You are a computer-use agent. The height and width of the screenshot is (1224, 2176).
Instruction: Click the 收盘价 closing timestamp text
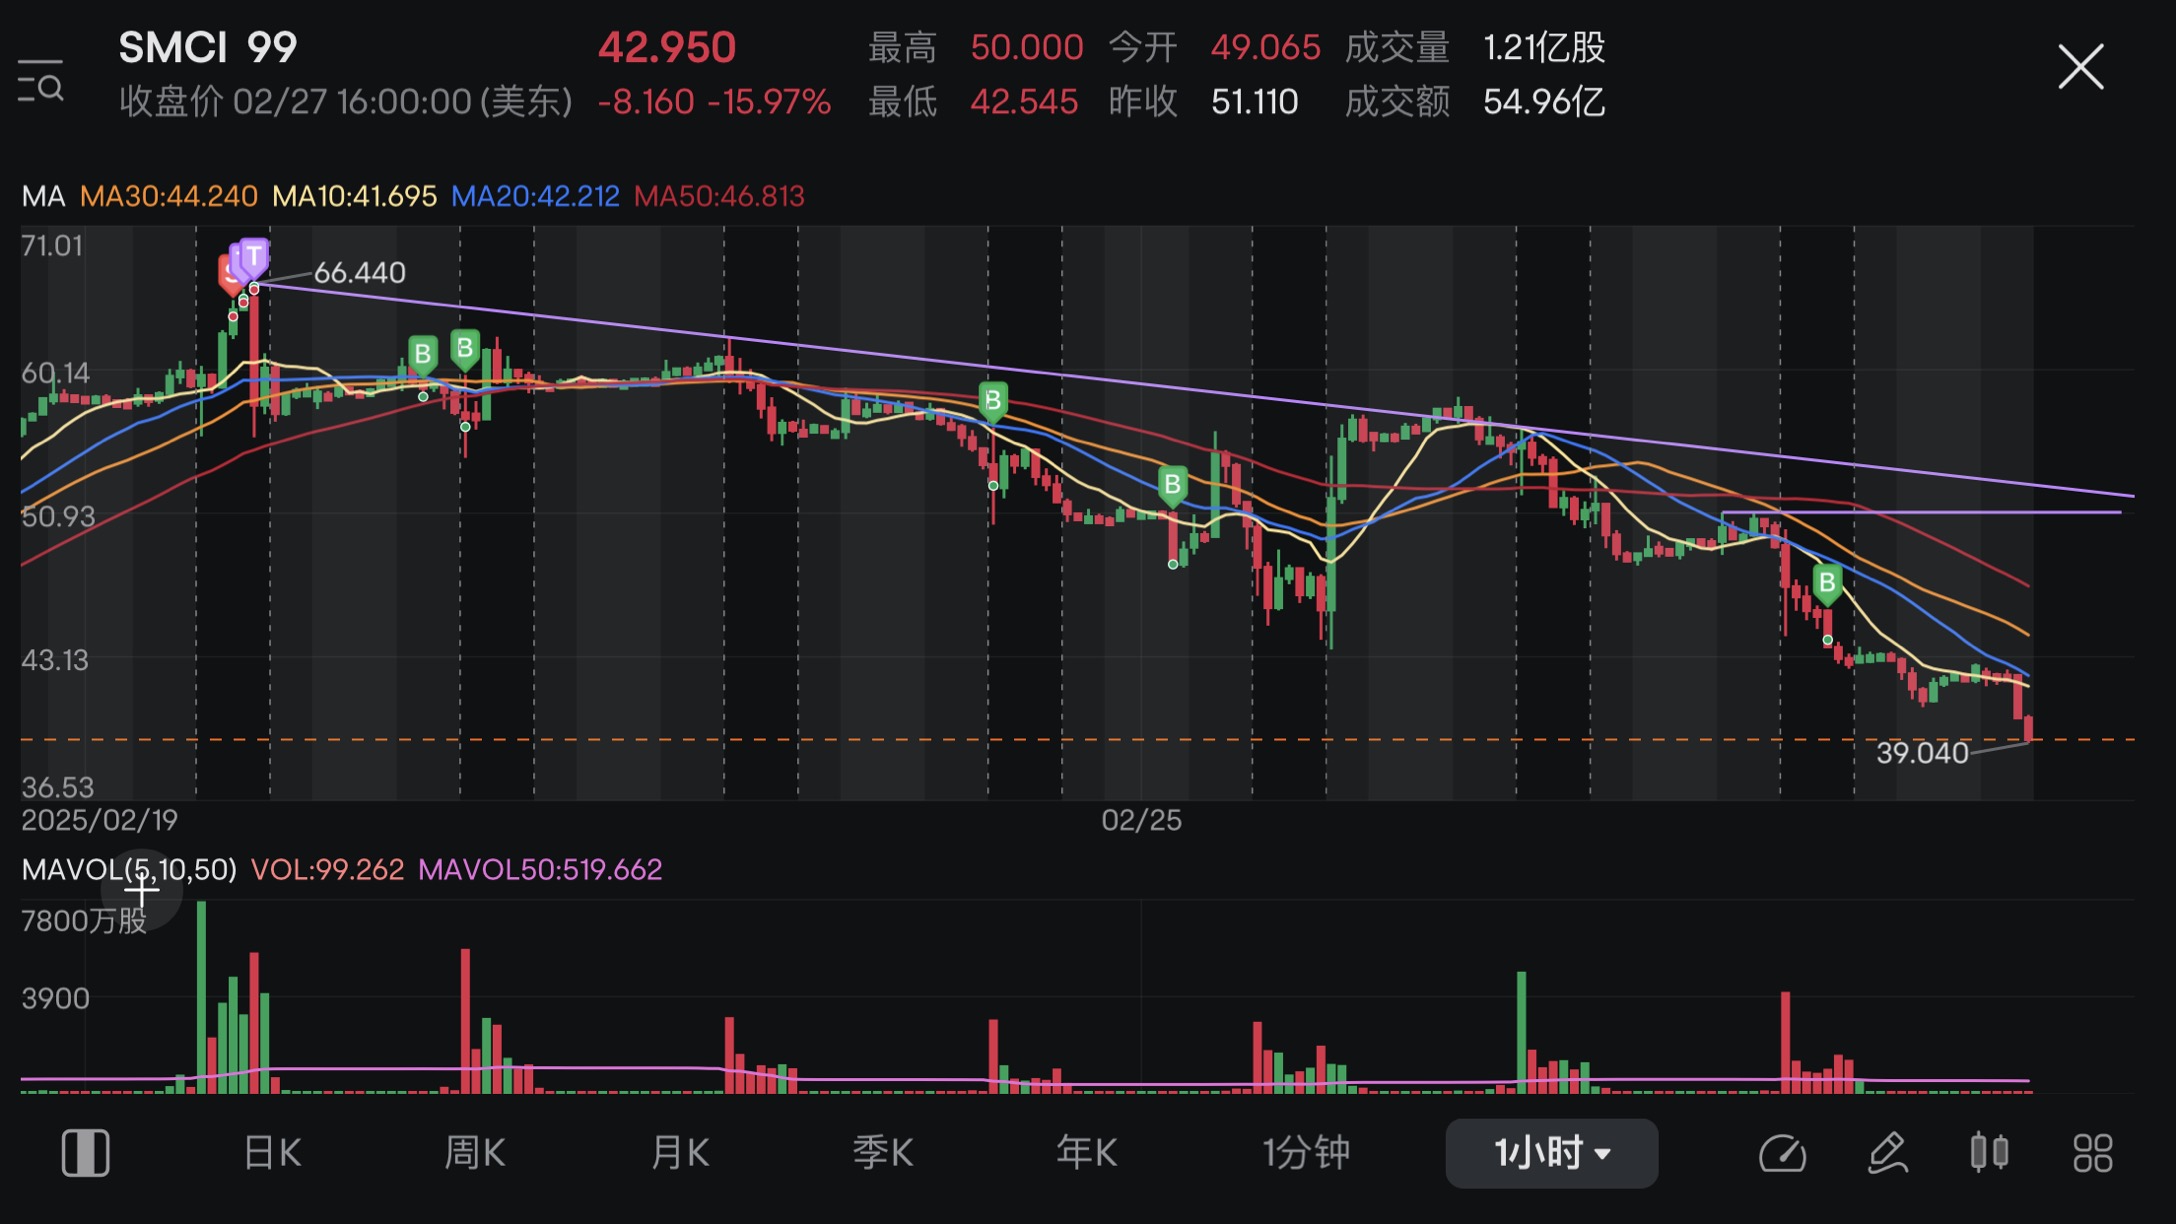[x=345, y=102]
